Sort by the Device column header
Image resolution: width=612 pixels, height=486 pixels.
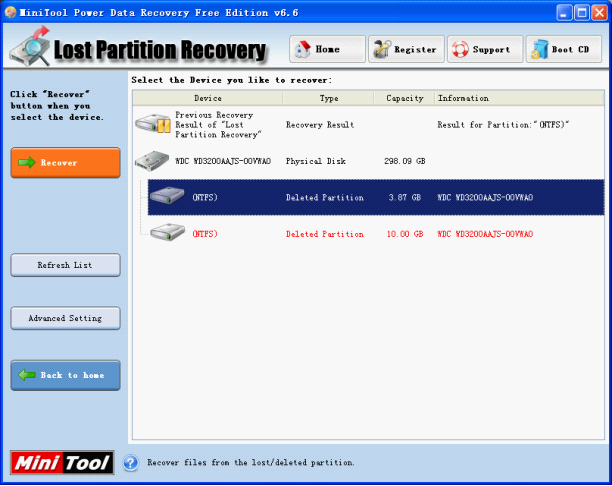tap(208, 98)
